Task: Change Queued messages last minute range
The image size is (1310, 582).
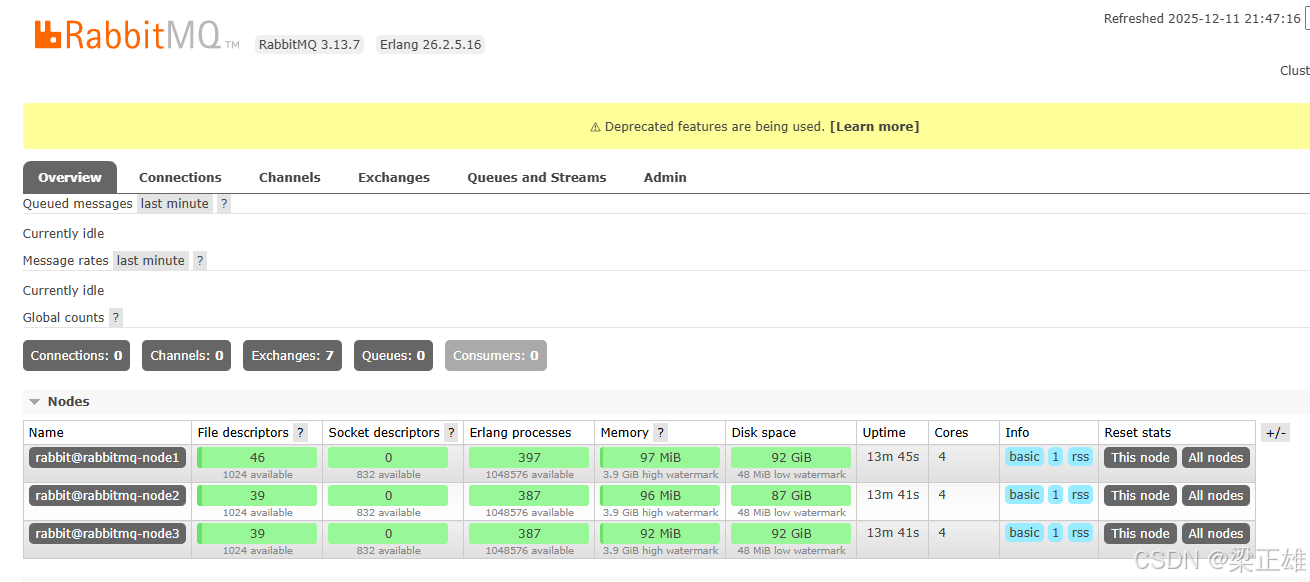Action: tap(175, 203)
